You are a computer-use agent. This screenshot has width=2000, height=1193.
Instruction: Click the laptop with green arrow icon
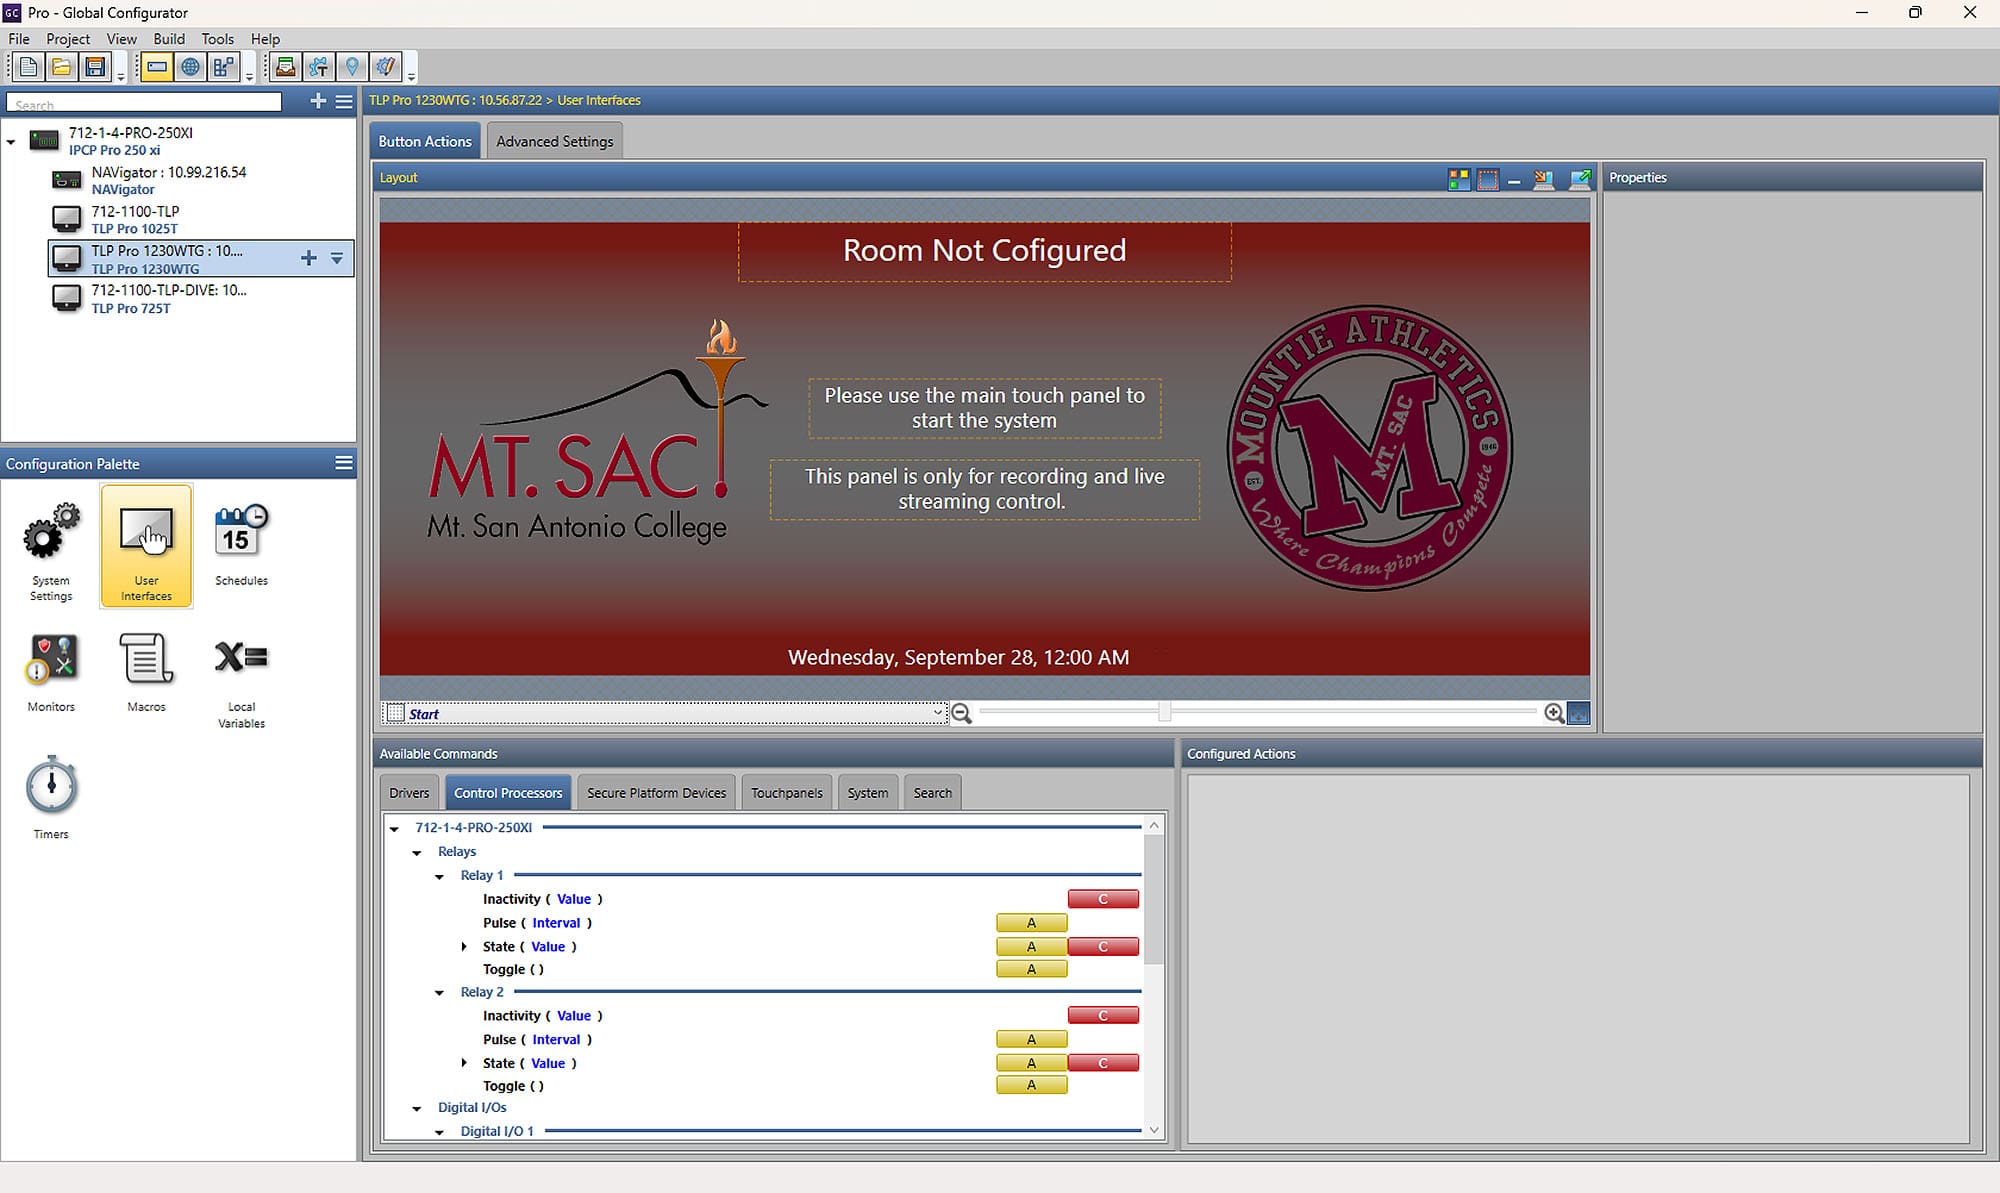click(1580, 179)
